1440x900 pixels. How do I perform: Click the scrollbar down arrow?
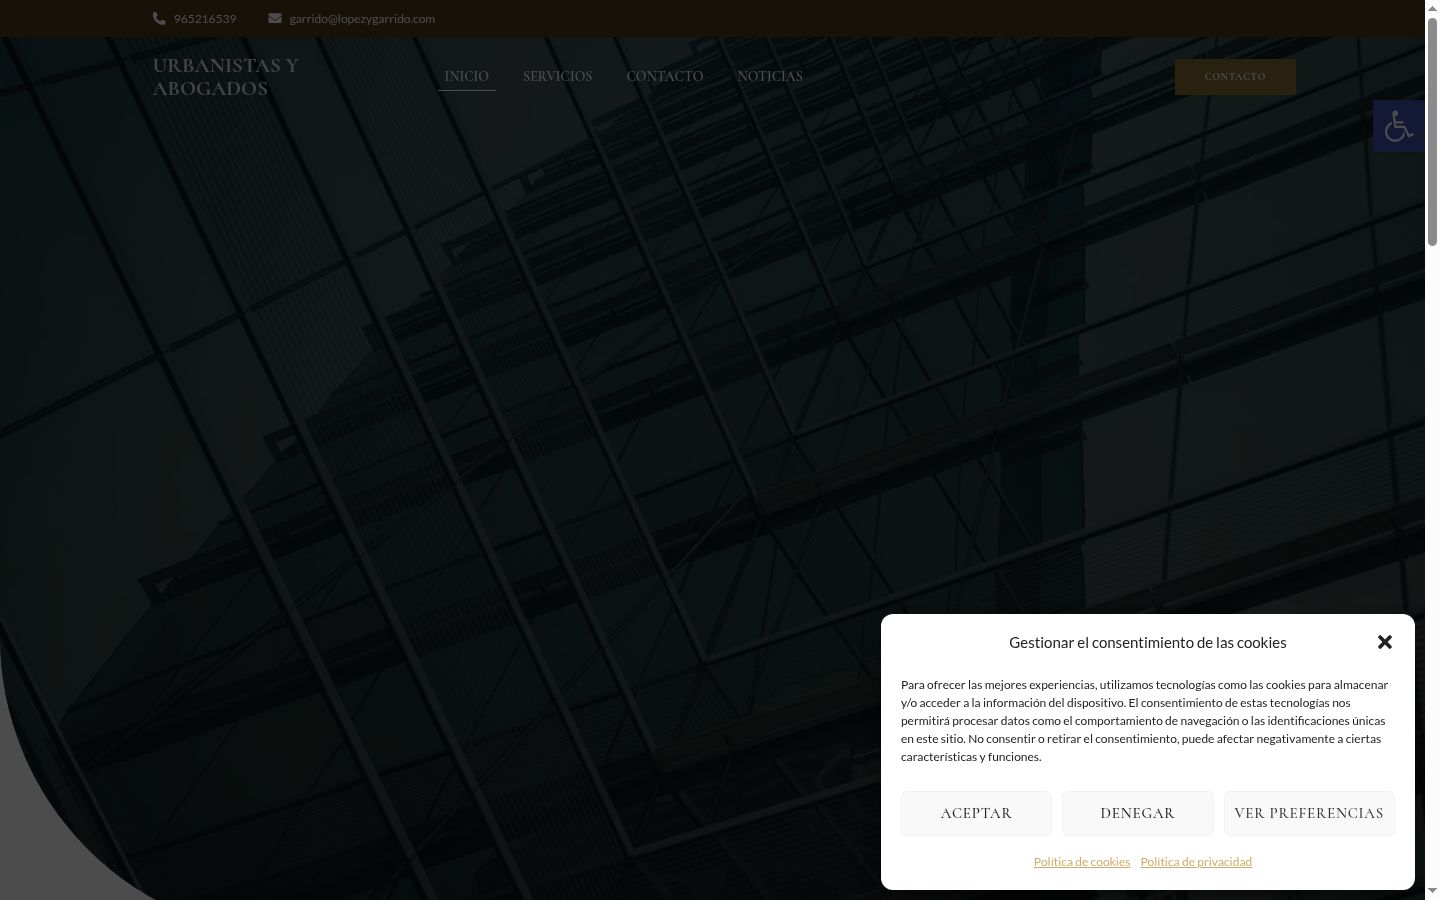coord(1432,891)
